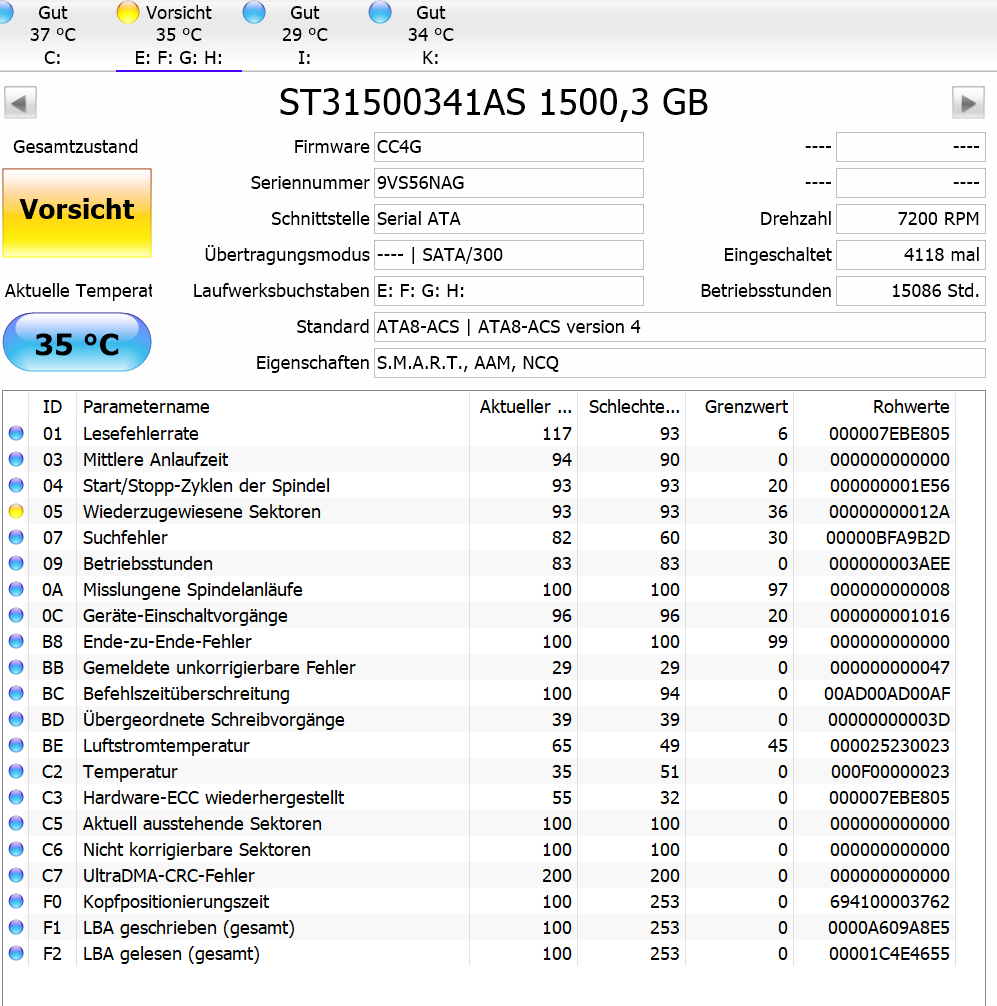Click the status orb for Kopfpositionierungszeit
The height and width of the screenshot is (1006, 997).
pos(16,901)
